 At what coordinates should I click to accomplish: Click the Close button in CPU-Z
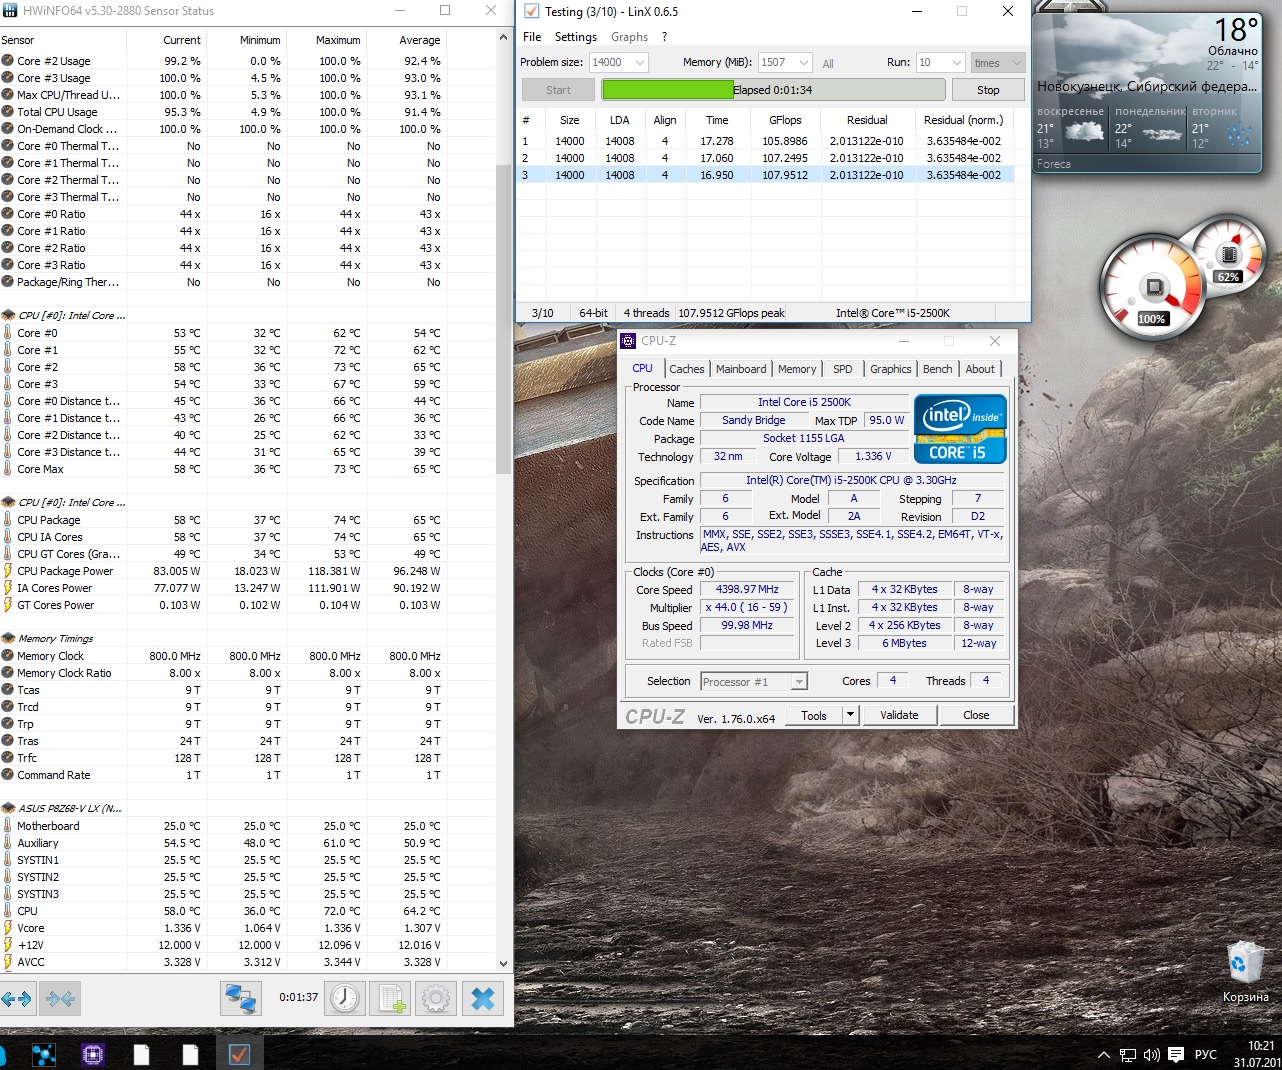point(976,715)
